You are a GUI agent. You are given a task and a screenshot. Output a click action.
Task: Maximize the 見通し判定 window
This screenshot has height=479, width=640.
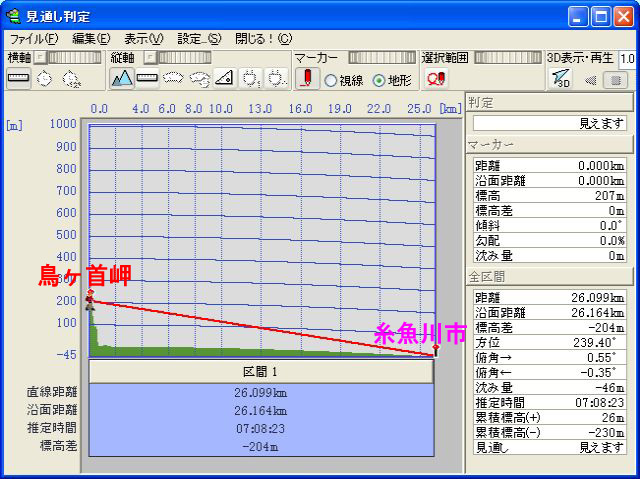click(601, 17)
